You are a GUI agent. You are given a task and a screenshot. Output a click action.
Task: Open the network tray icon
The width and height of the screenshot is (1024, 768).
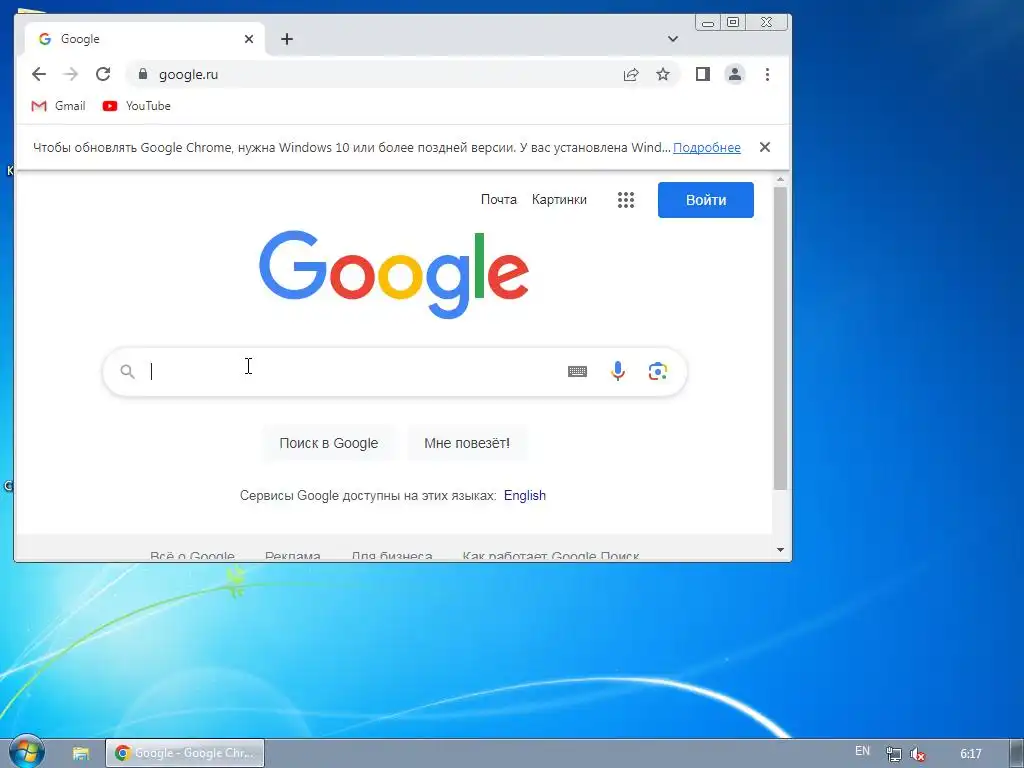pyautogui.click(x=893, y=754)
